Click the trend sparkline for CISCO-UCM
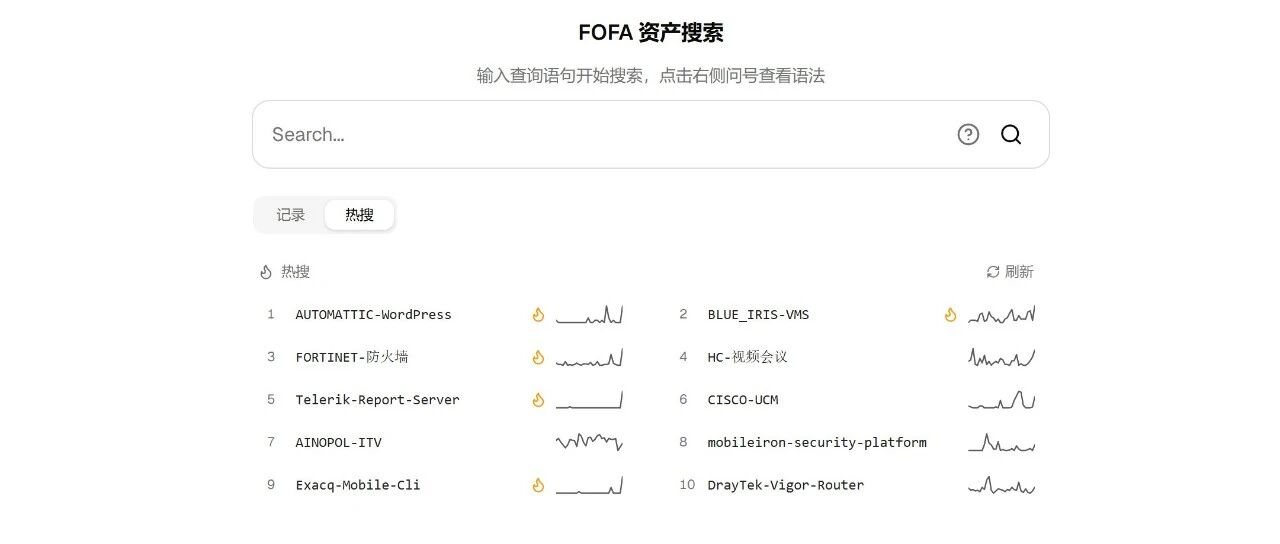 [x=1002, y=400]
